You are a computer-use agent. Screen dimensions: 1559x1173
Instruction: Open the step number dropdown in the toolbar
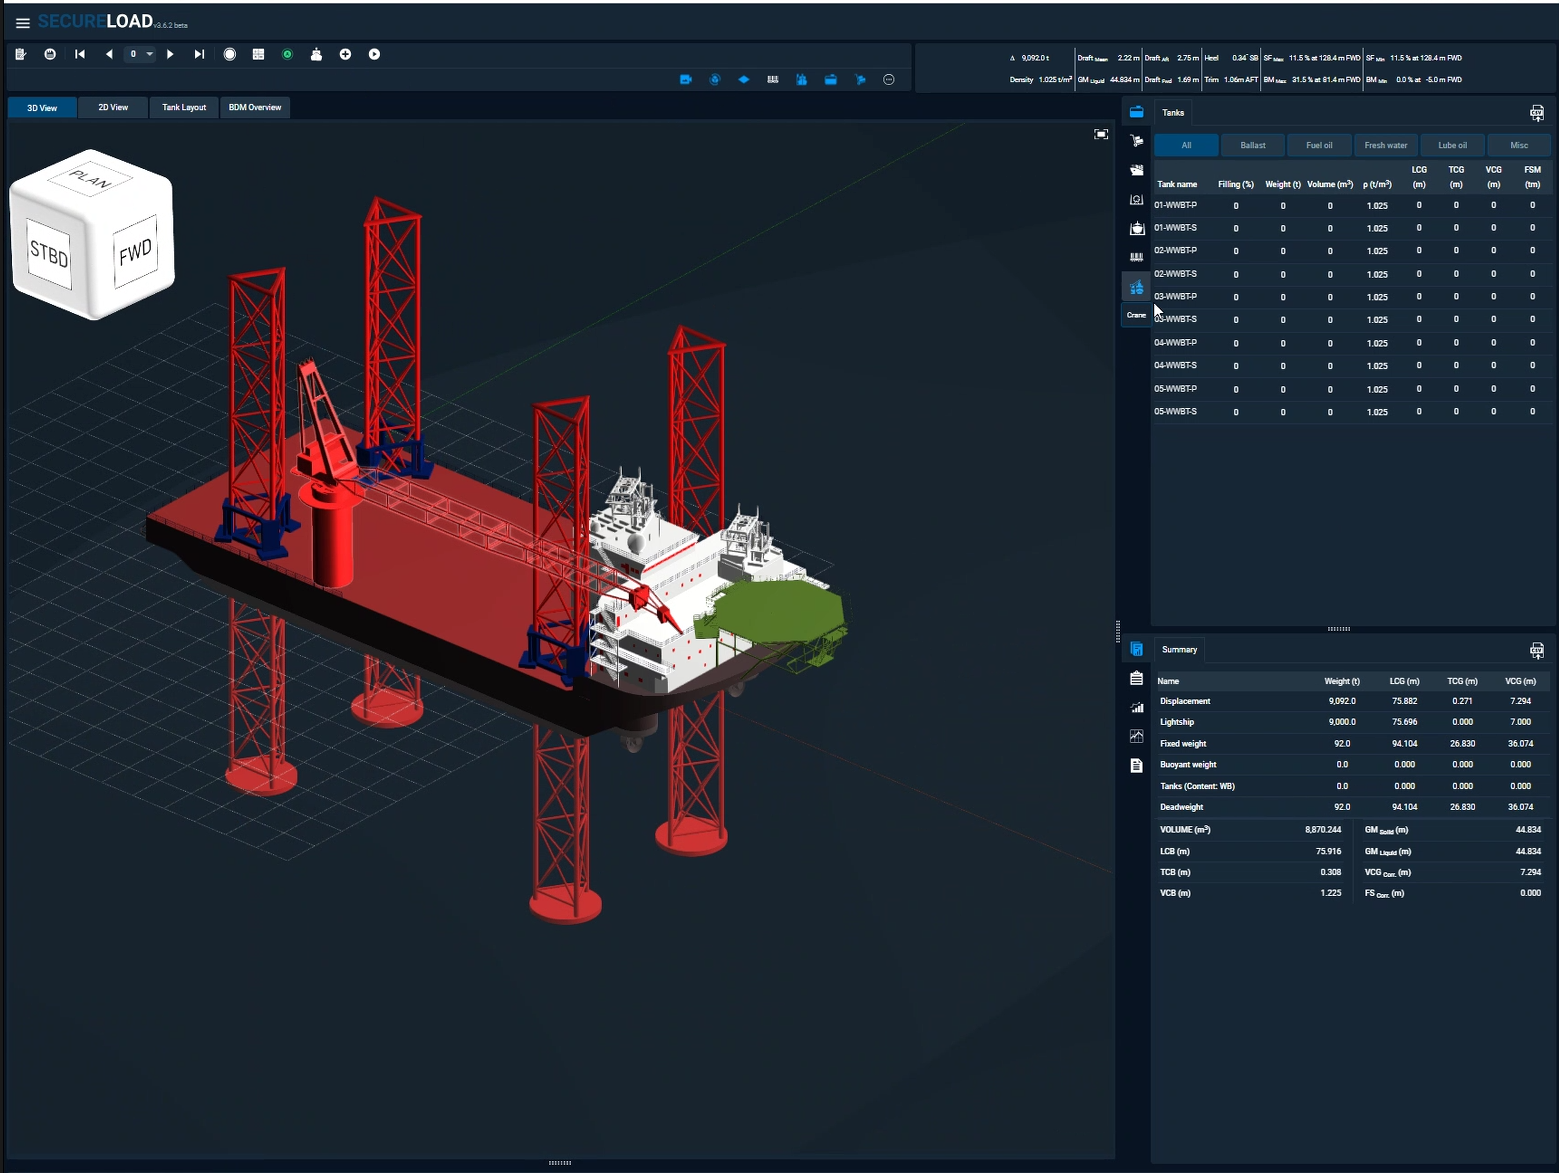pyautogui.click(x=149, y=55)
